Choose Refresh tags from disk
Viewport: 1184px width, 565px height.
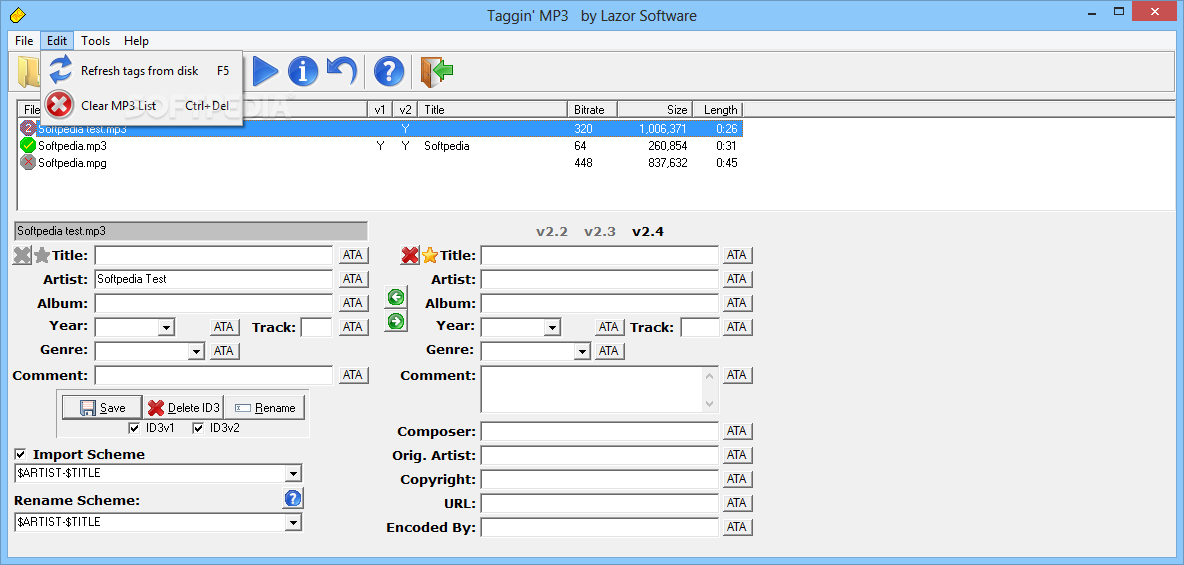click(x=142, y=70)
